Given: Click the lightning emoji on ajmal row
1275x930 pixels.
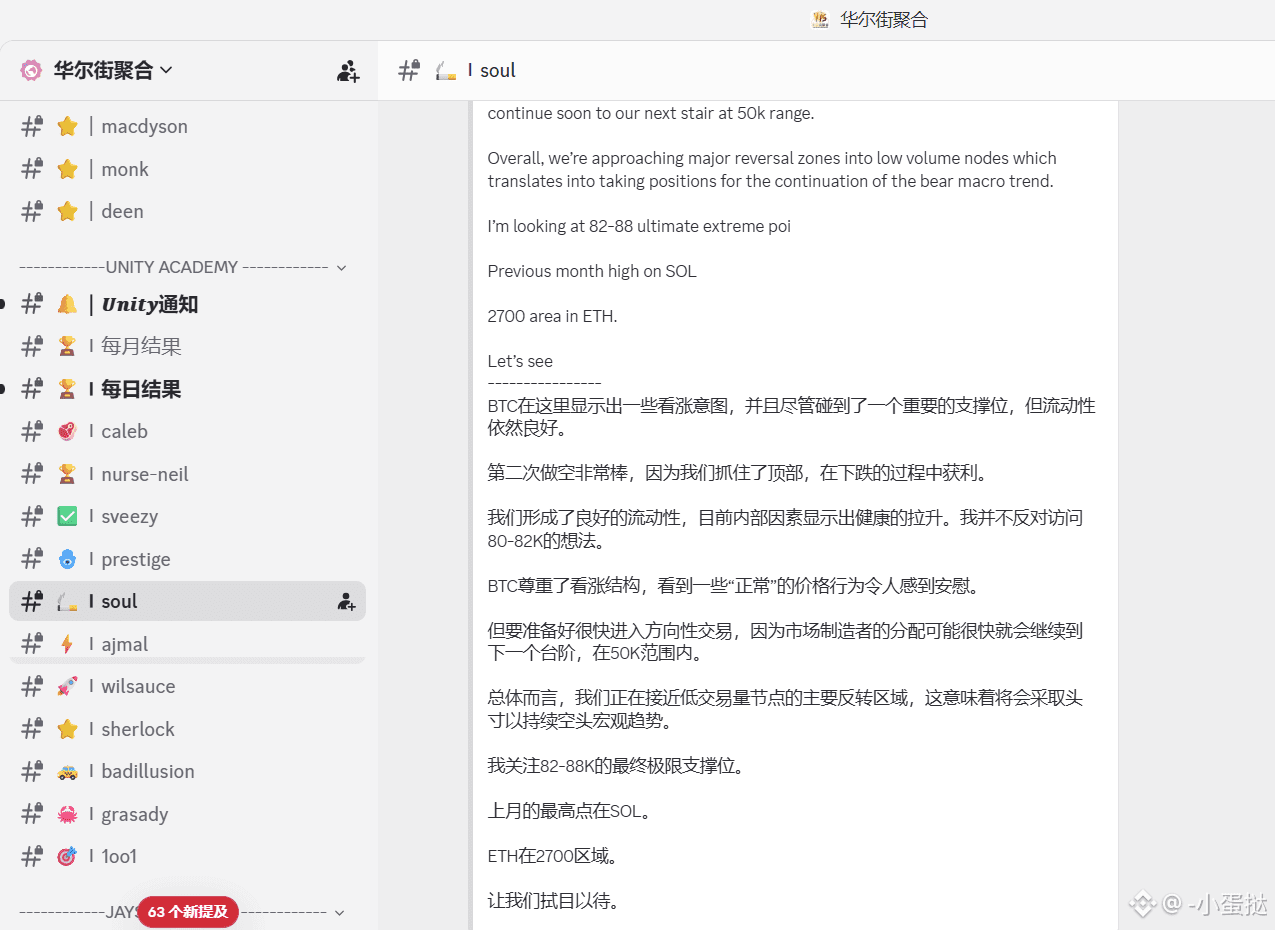Looking at the screenshot, I should pyautogui.click(x=67, y=644).
